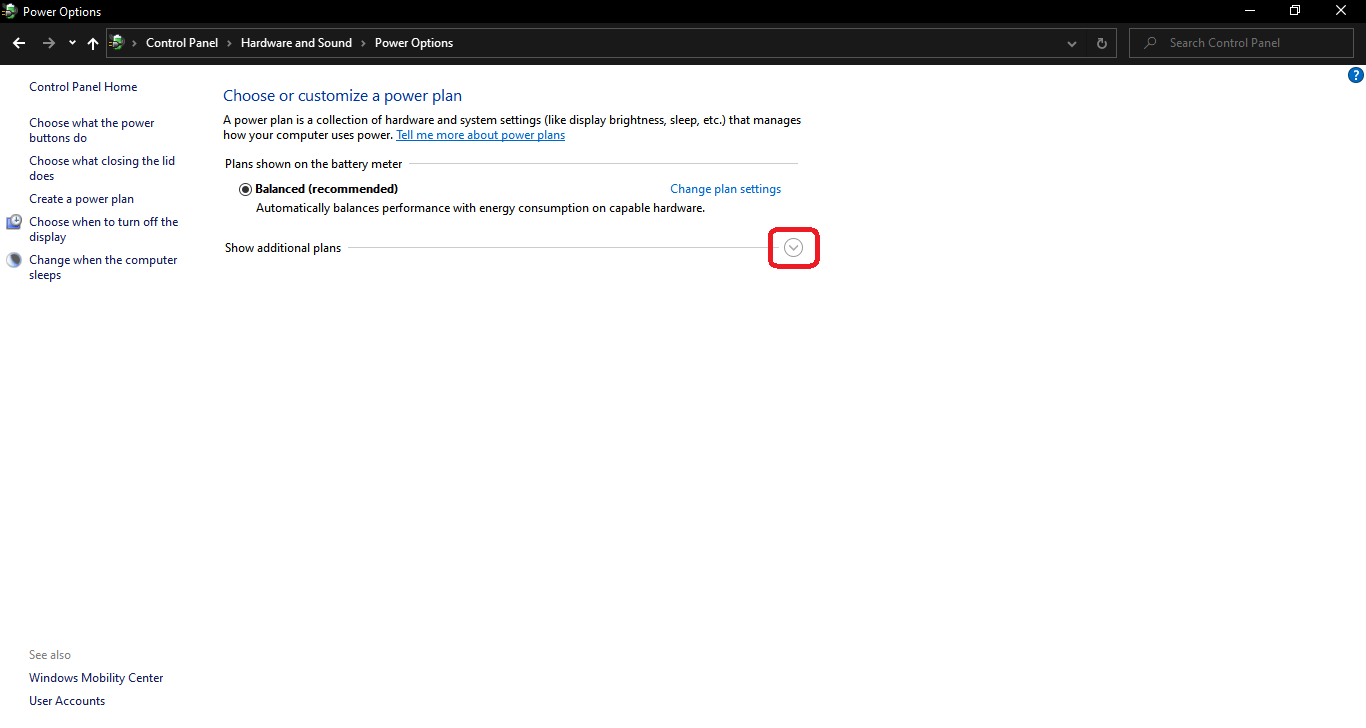
Task: Click the search magnifier icon
Action: [x=1148, y=42]
